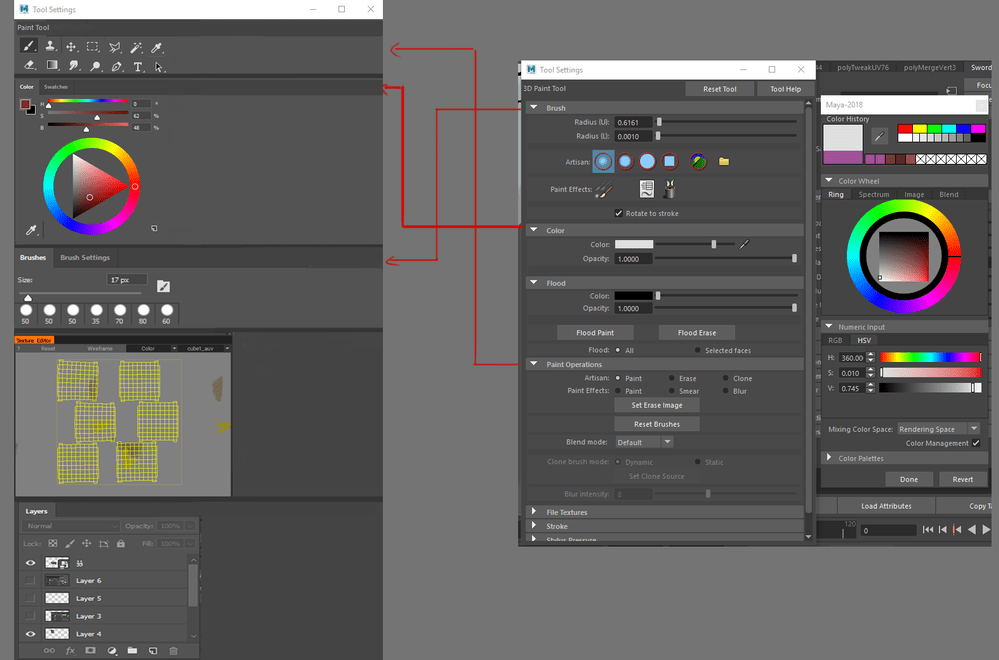Select Flood Selected faces radio button

pyautogui.click(x=698, y=350)
